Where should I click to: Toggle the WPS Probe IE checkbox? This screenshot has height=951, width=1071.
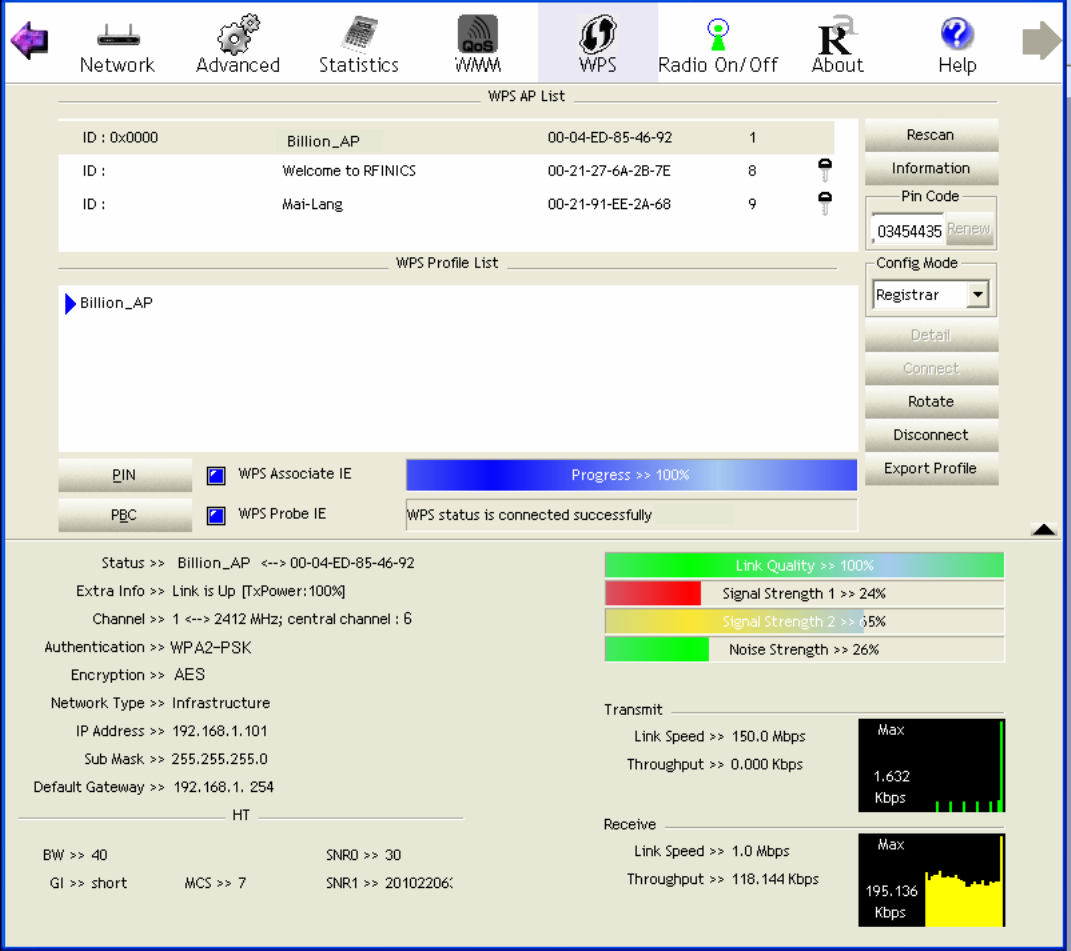tap(216, 516)
